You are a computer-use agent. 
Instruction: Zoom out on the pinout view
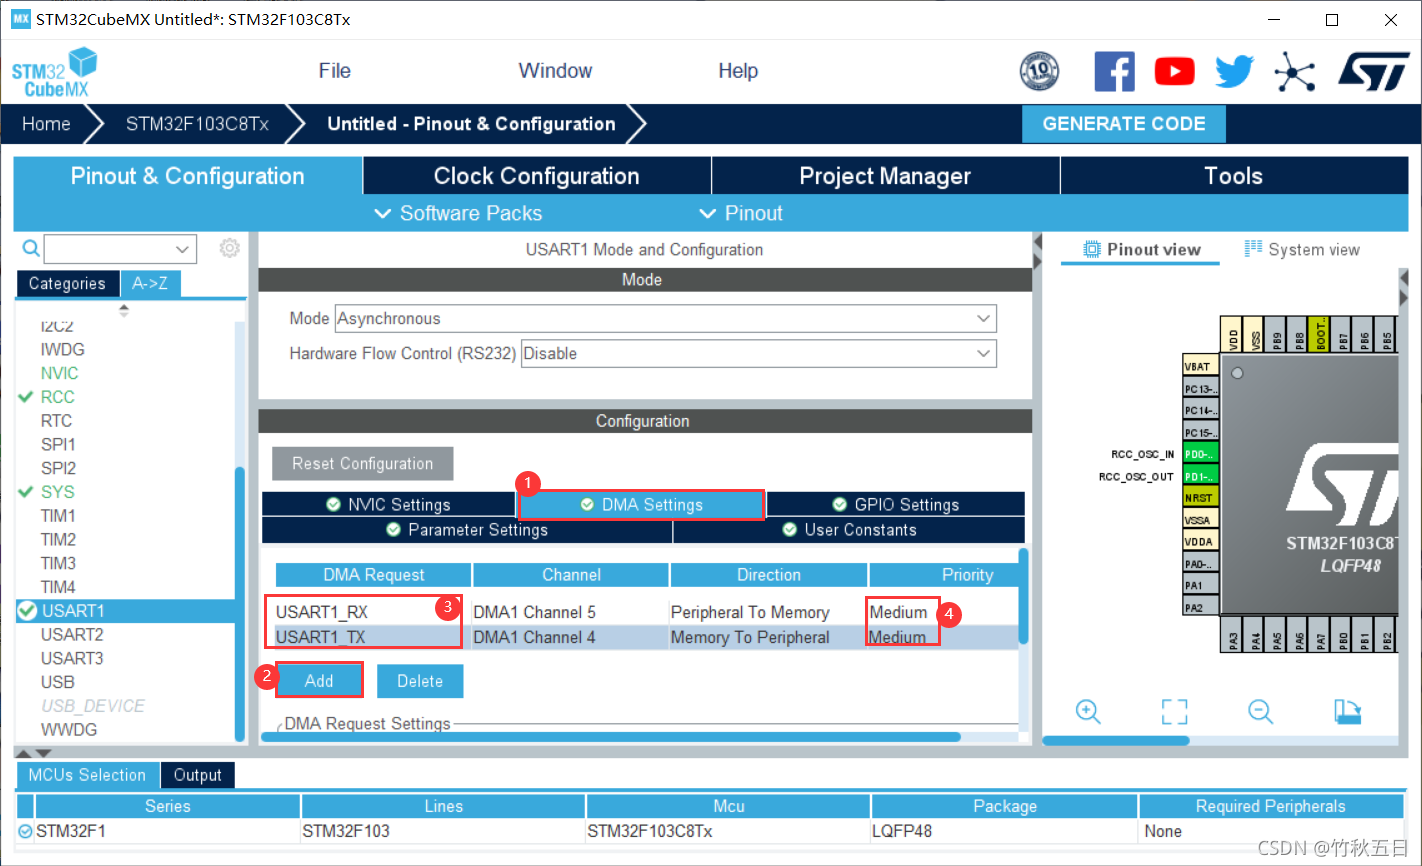[x=1260, y=711]
